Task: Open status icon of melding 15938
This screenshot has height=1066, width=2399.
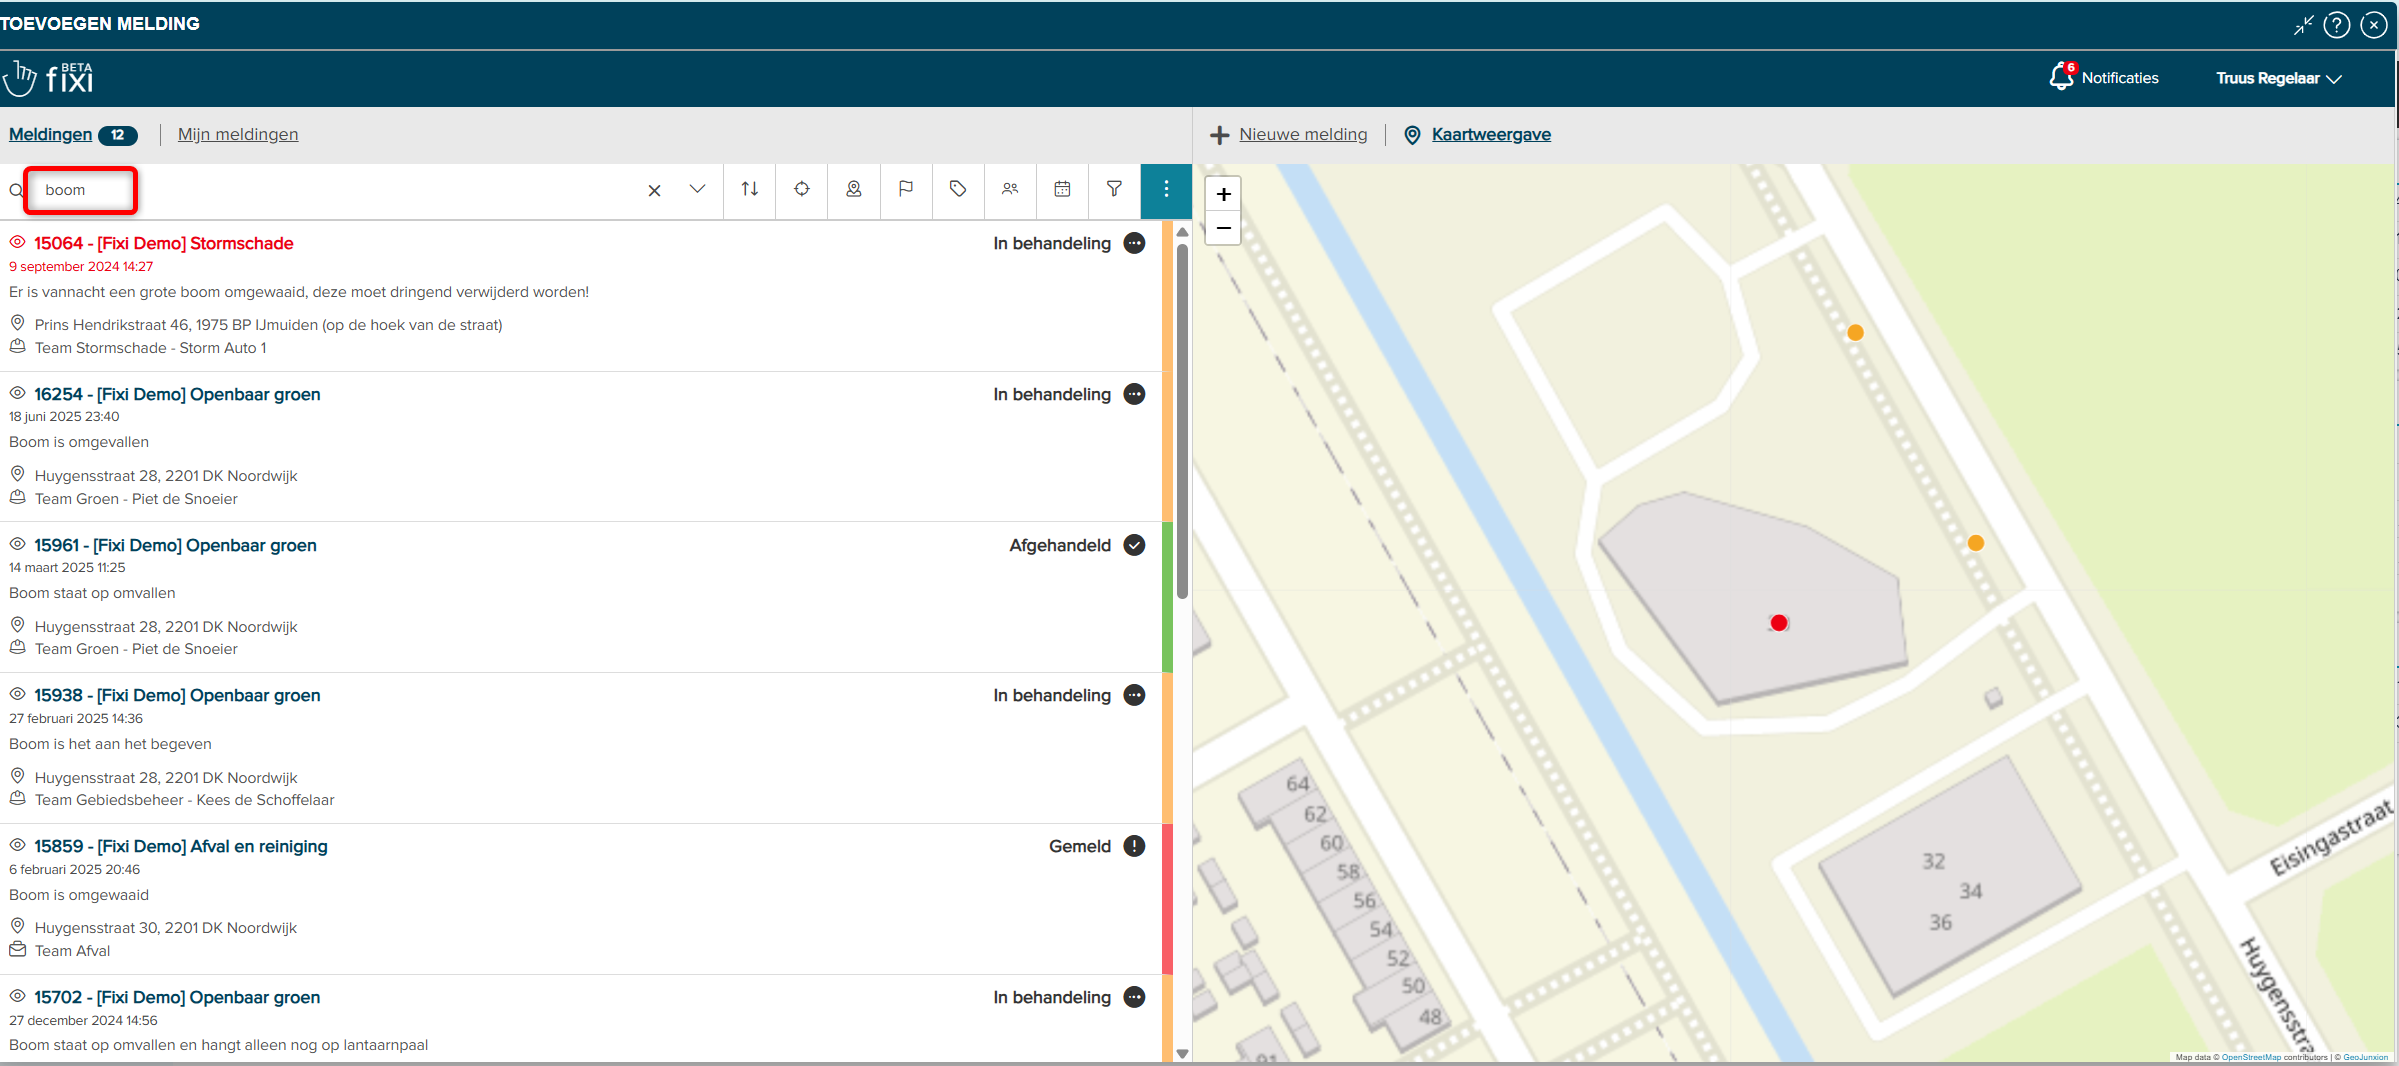Action: [x=1134, y=695]
